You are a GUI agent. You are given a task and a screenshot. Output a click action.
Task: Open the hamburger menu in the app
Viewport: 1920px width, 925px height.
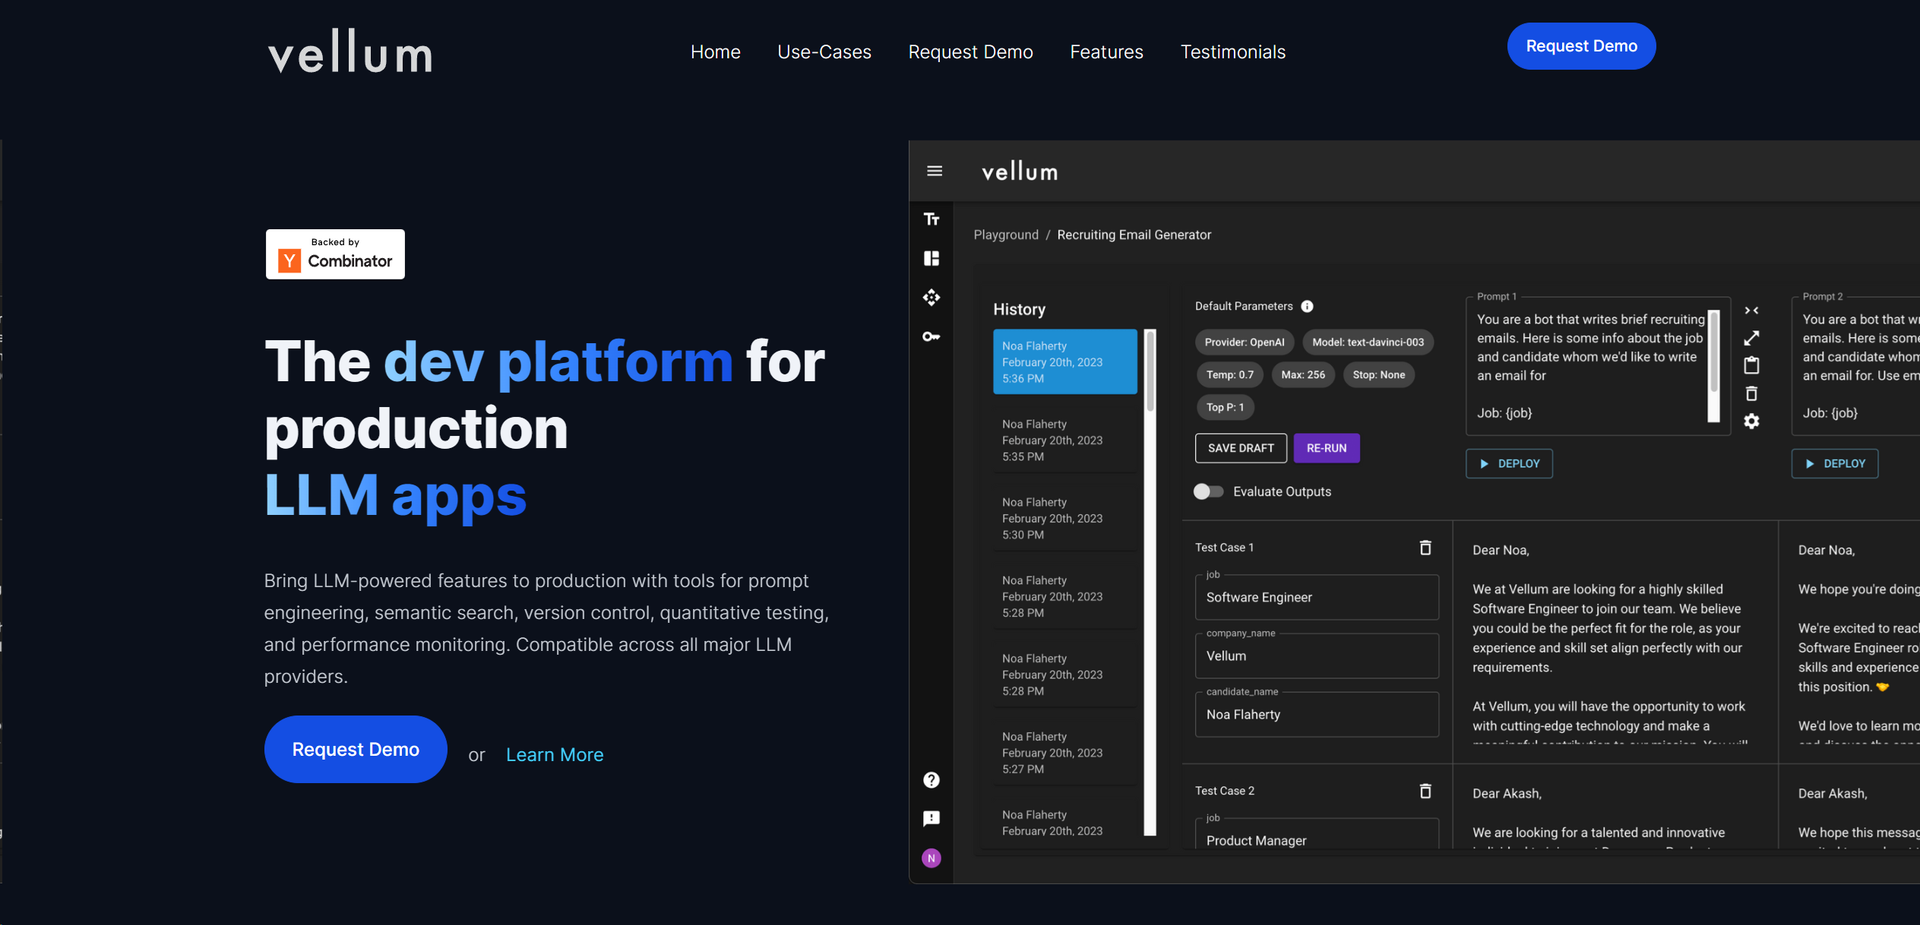click(x=935, y=171)
